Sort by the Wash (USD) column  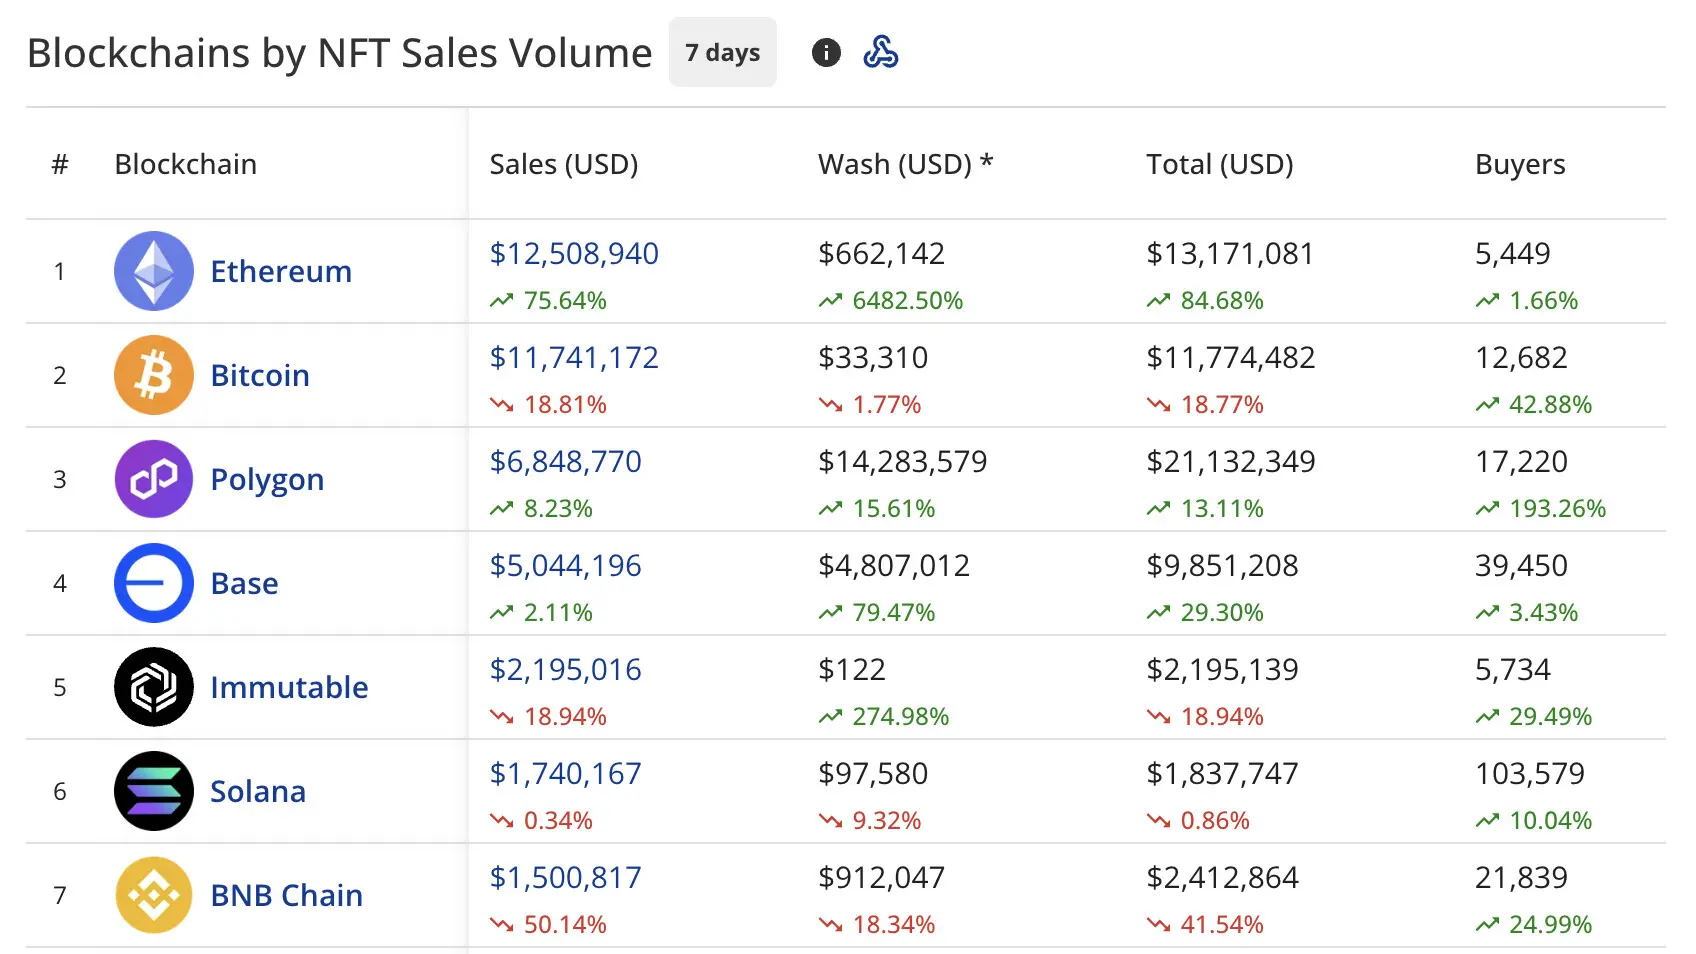click(x=904, y=164)
